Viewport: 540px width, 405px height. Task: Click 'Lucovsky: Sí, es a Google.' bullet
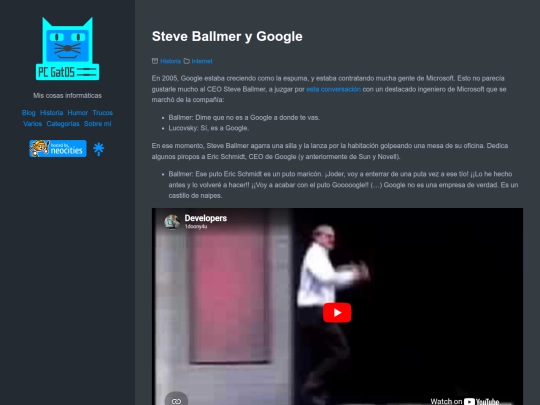pos(209,128)
